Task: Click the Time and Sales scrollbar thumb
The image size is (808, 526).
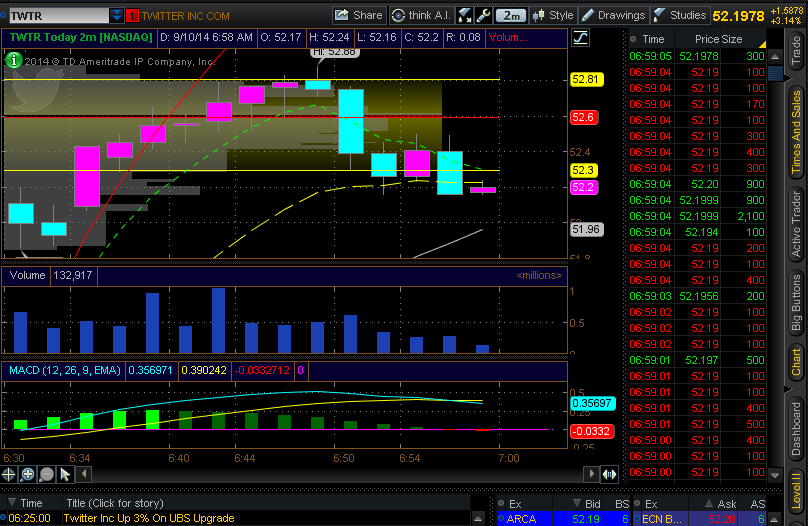Action: (775, 73)
